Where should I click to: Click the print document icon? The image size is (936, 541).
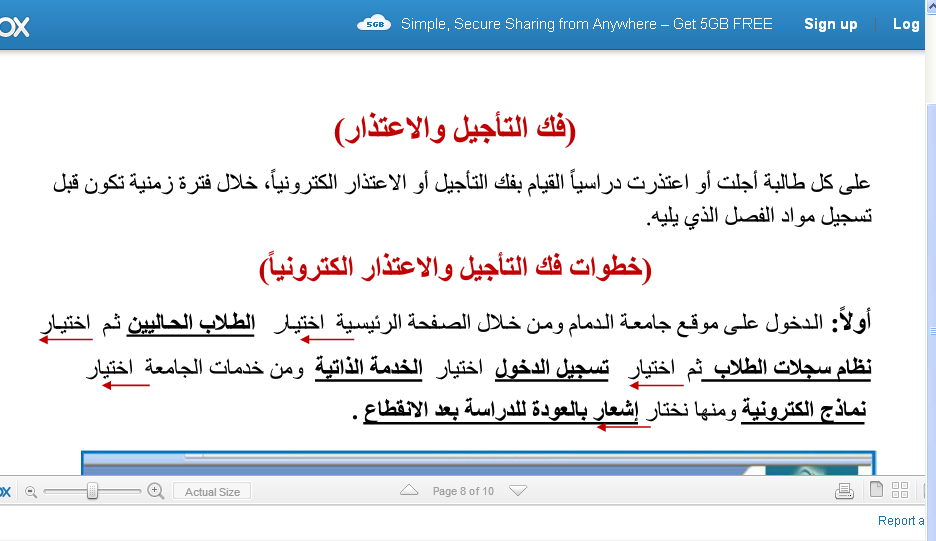point(844,491)
